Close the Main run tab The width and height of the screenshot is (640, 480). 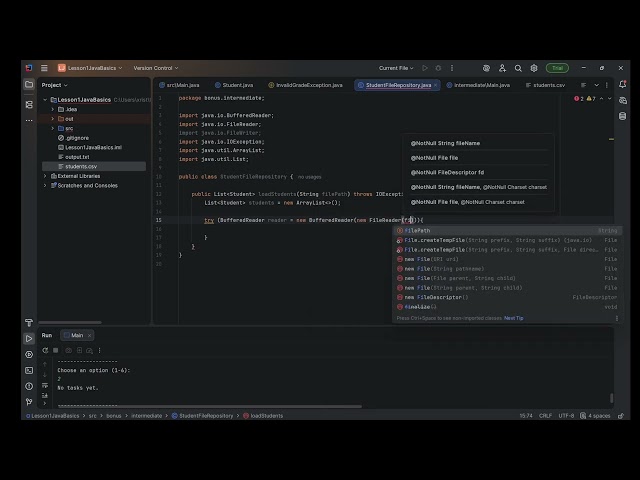click(89, 336)
